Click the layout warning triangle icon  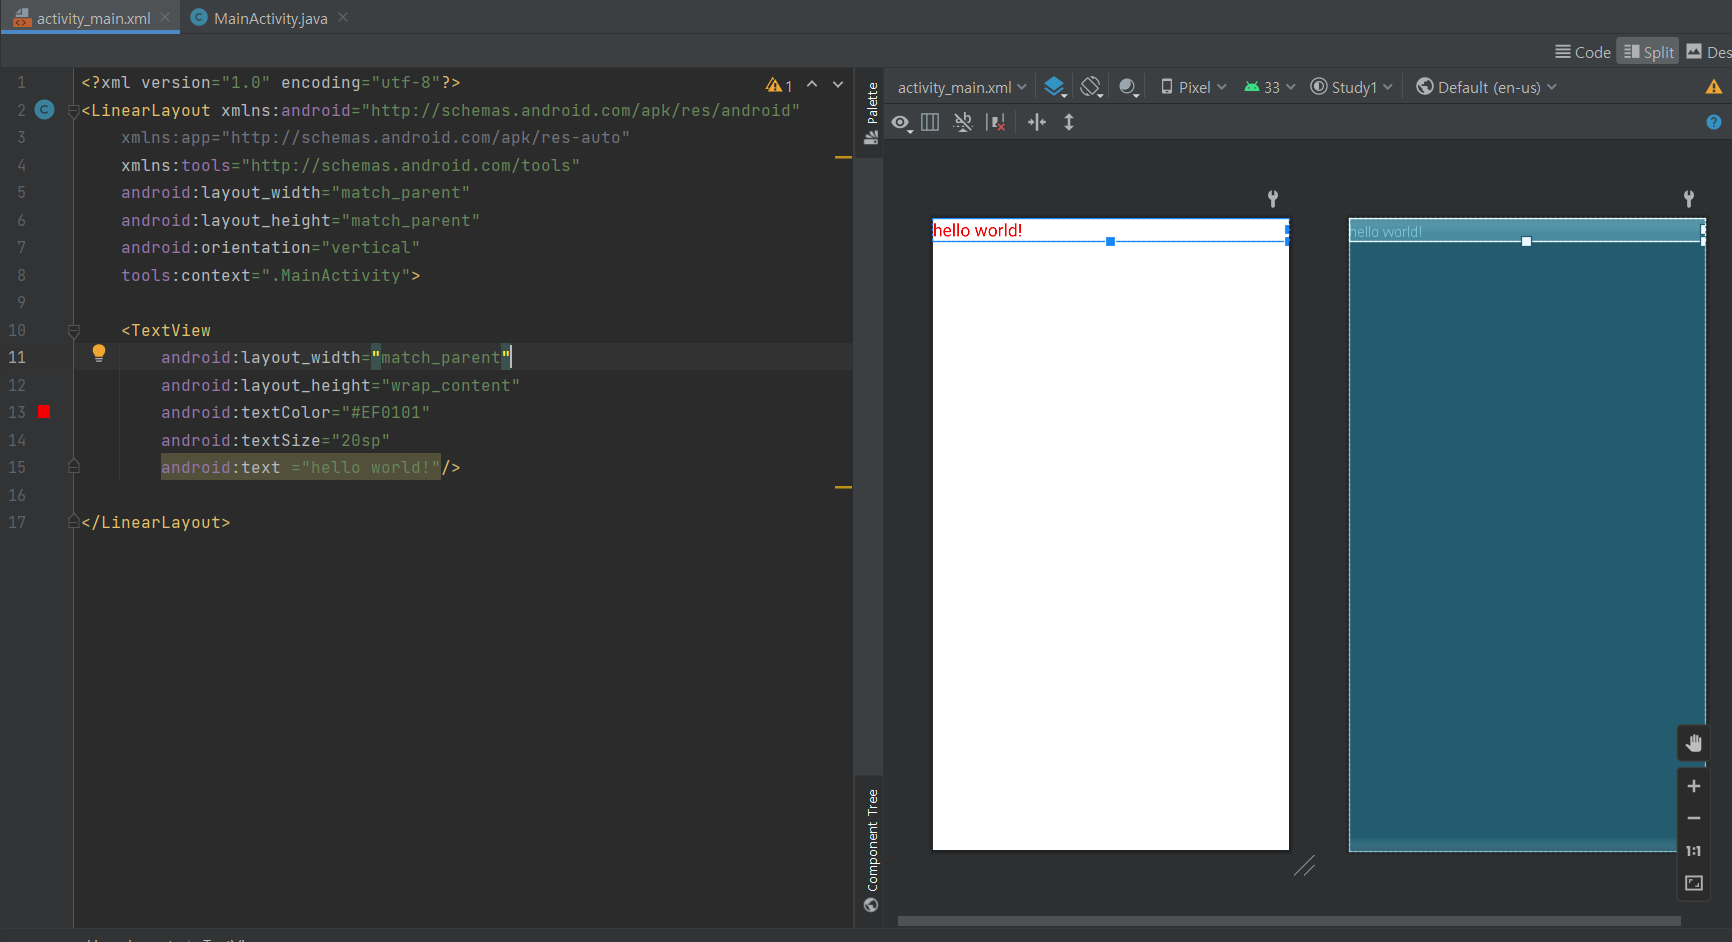point(1714,87)
